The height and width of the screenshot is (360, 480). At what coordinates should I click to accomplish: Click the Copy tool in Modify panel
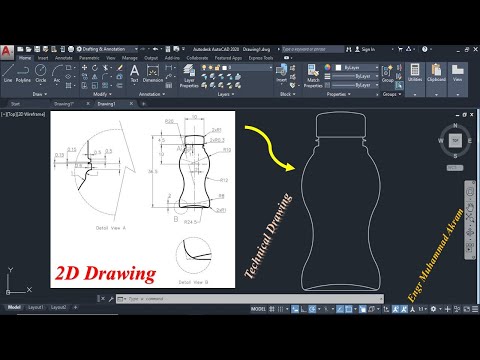84,77
